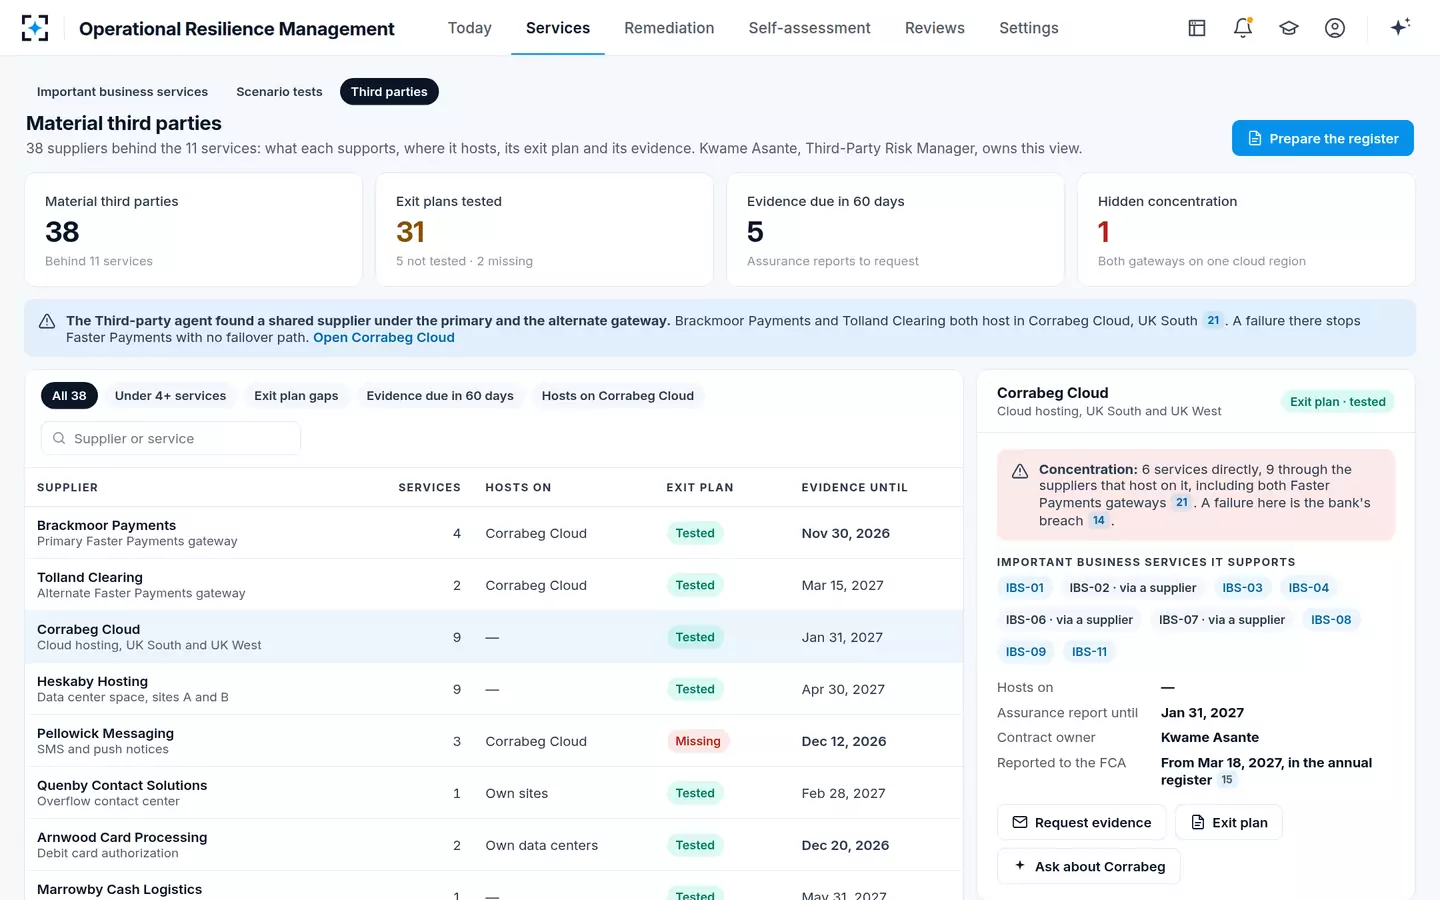The height and width of the screenshot is (900, 1440).
Task: Click the Prepare the register button
Action: pos(1322,138)
